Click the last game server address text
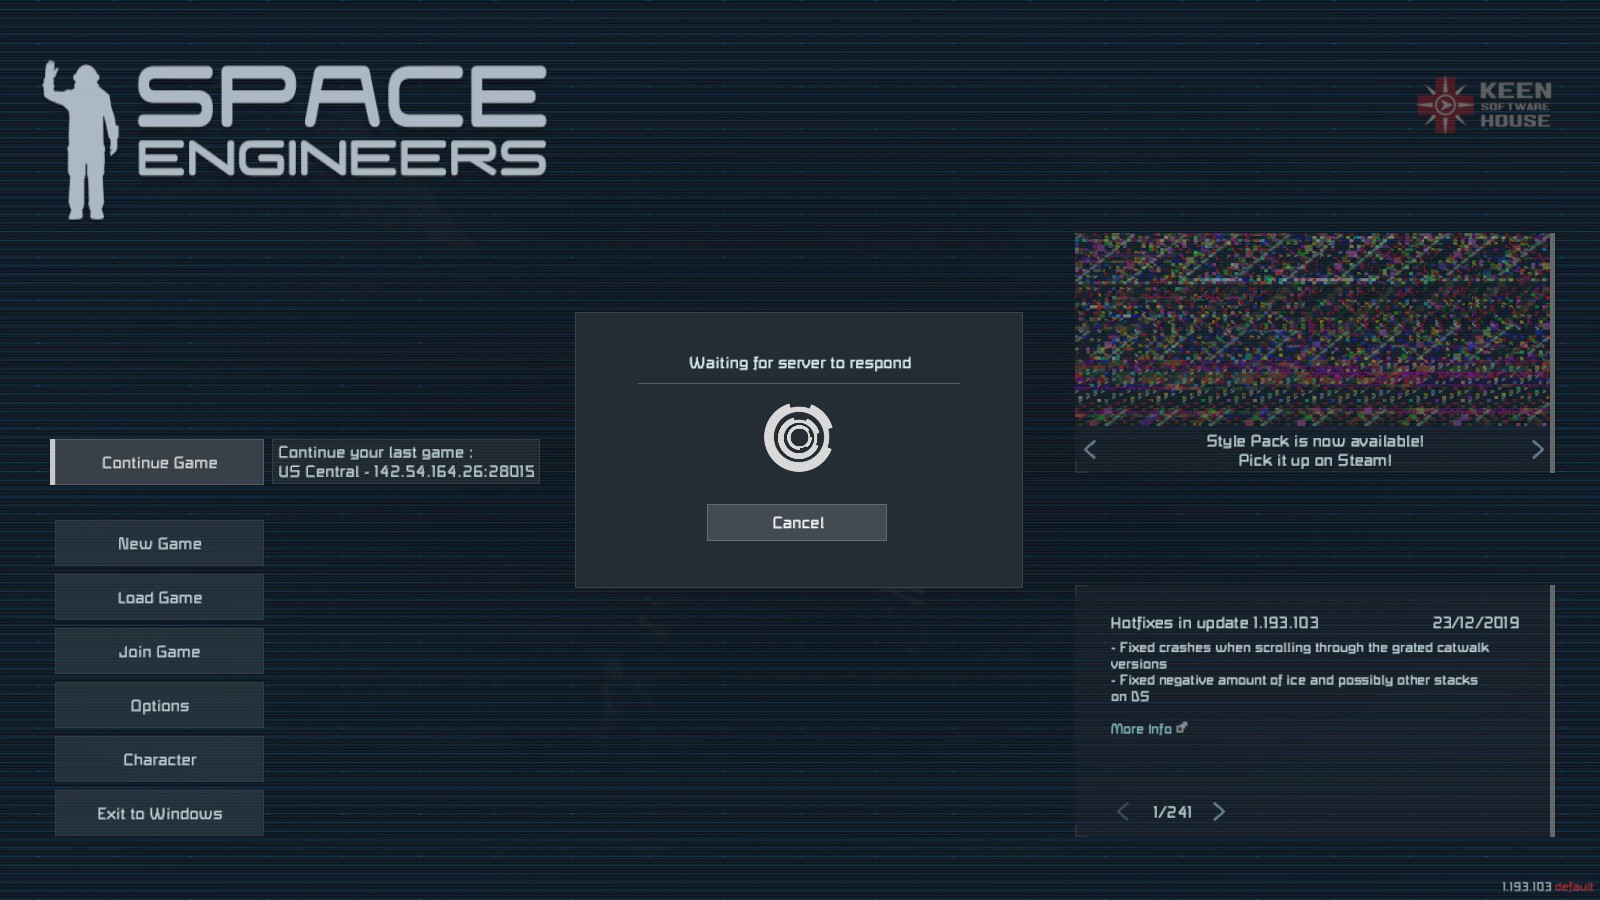 pyautogui.click(x=406, y=471)
